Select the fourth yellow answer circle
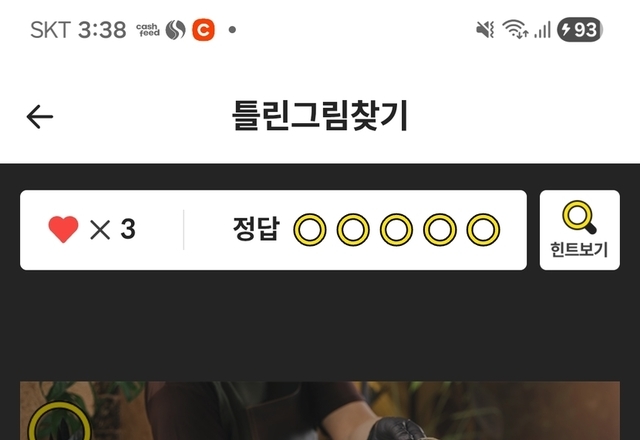 pyautogui.click(x=440, y=230)
